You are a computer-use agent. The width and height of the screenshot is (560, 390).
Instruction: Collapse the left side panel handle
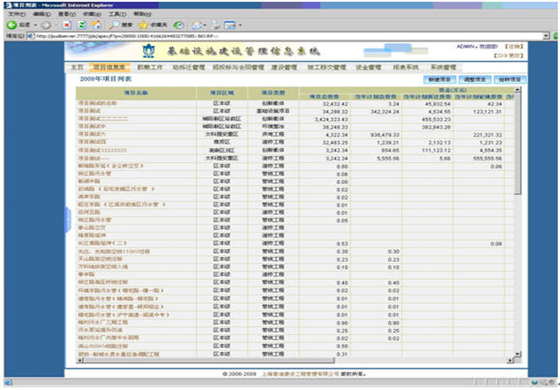(x=68, y=220)
